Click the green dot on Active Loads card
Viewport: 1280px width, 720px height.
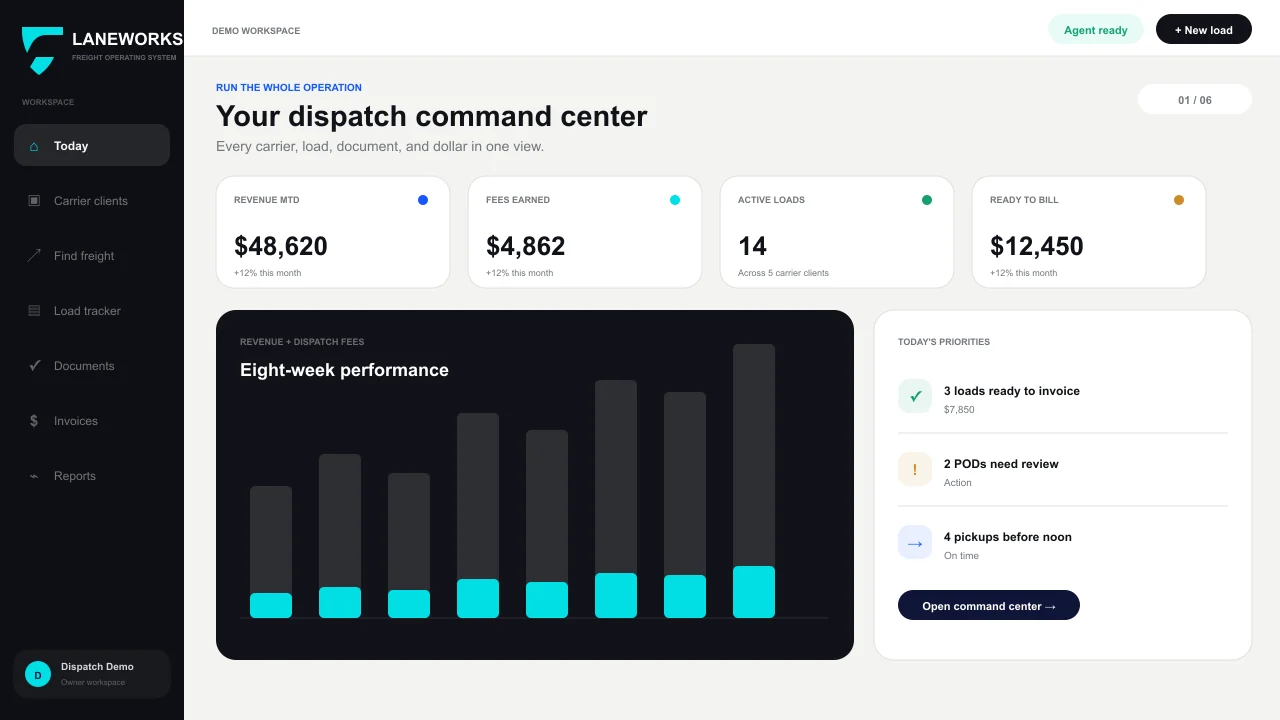pos(927,200)
